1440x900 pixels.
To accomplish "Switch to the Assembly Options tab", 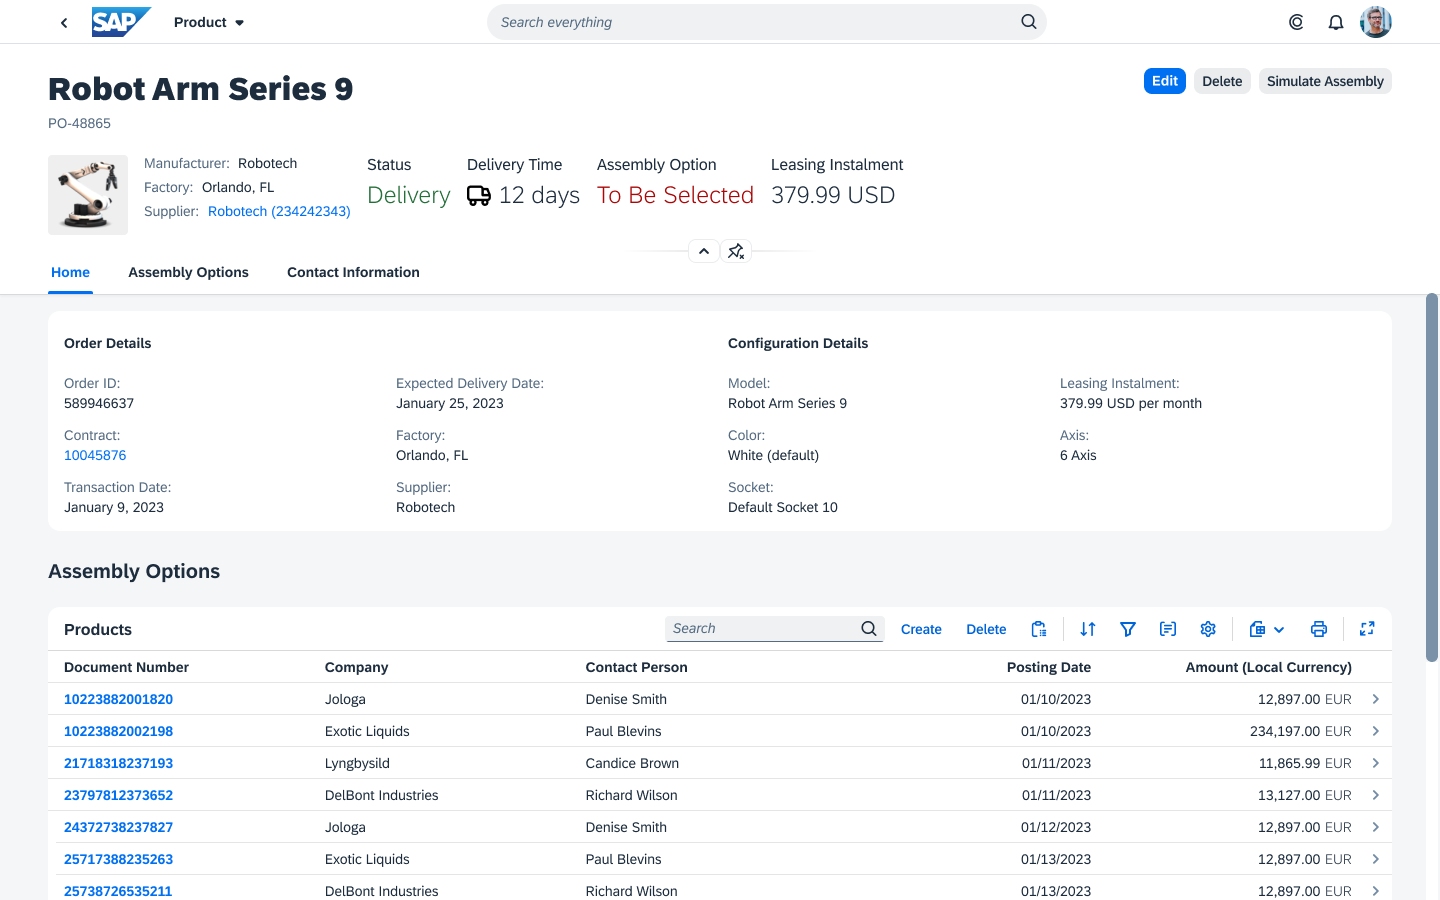I will pyautogui.click(x=188, y=272).
